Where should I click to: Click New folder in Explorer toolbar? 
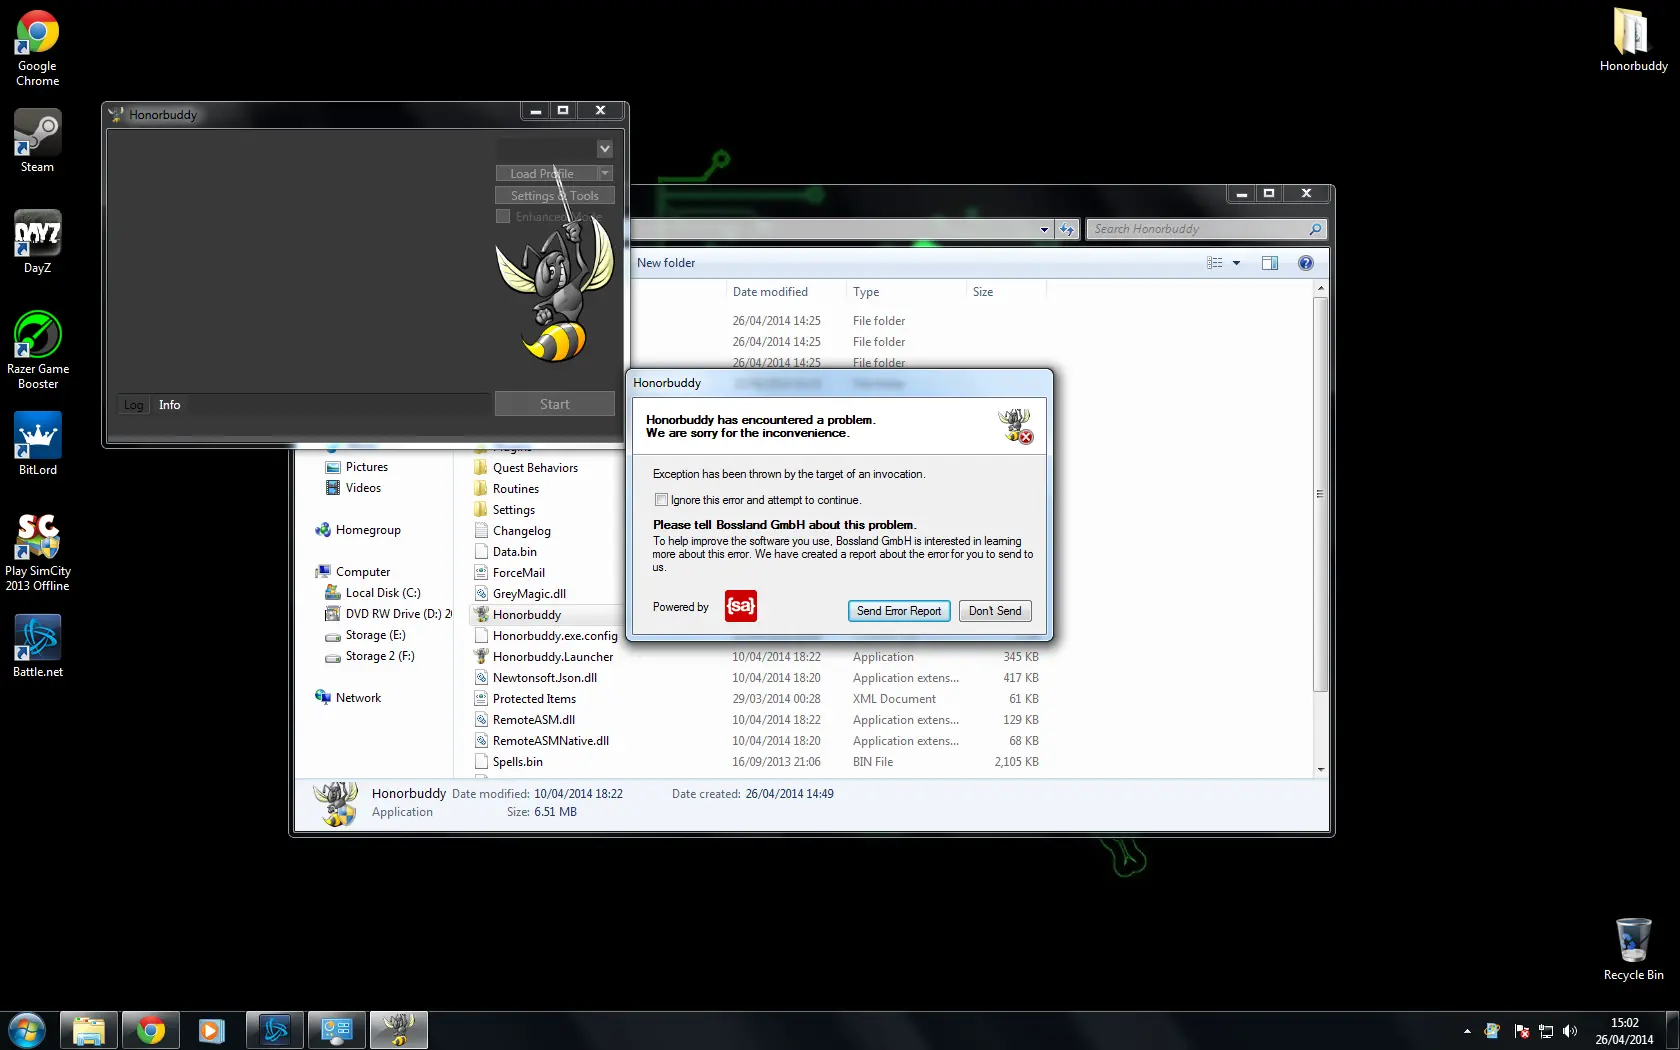pyautogui.click(x=666, y=263)
